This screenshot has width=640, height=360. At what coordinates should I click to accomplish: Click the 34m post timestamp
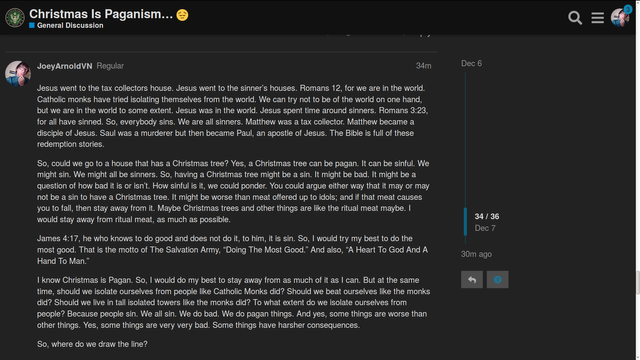click(423, 66)
